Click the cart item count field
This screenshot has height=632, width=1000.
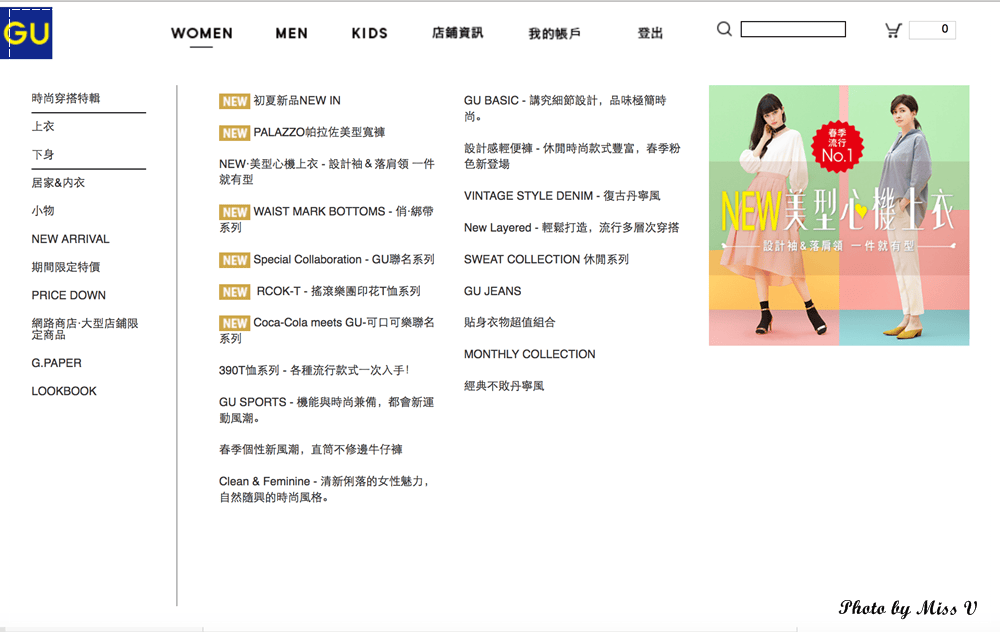pyautogui.click(x=932, y=29)
